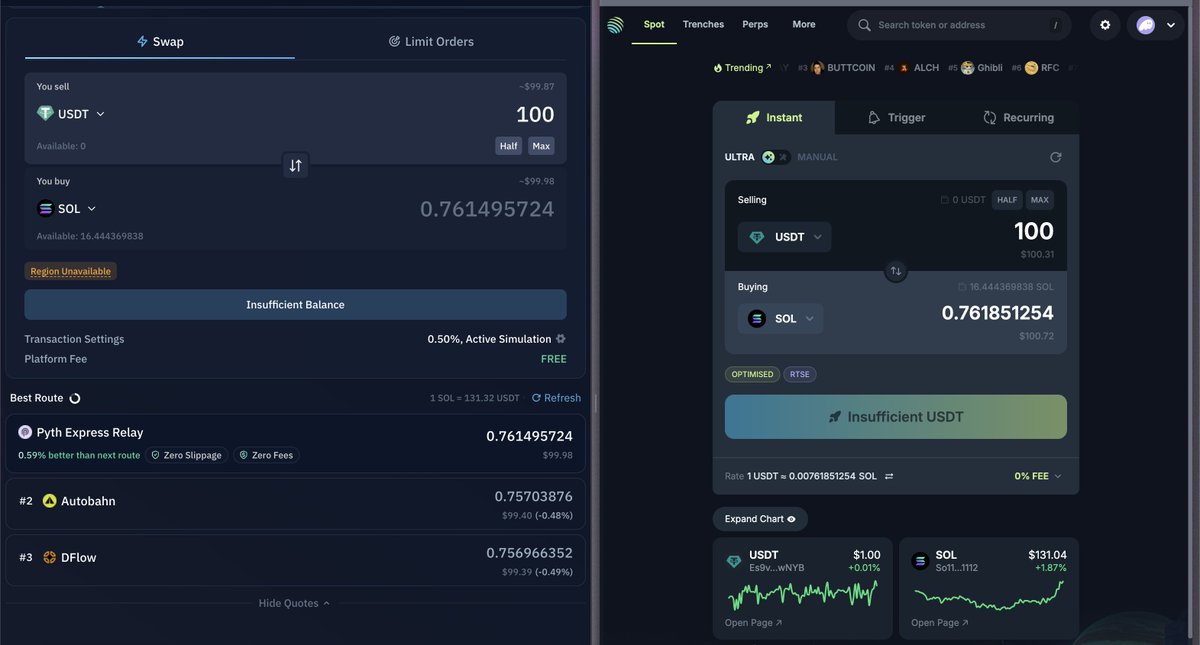Click the DFlow logo icon
1200x645 pixels.
(x=50, y=558)
